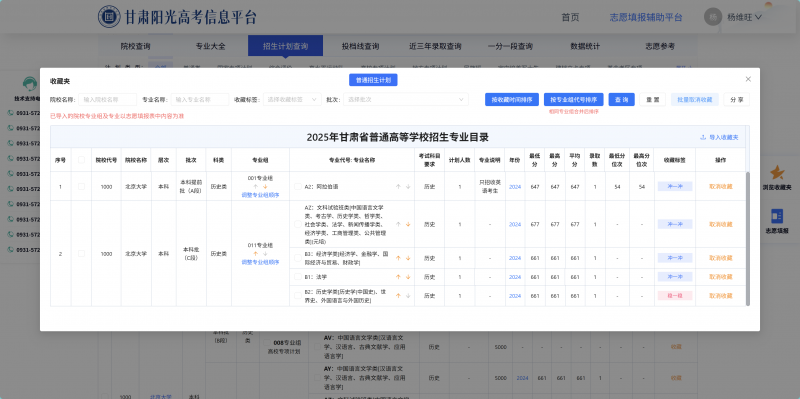Close the favorites dialog with X

point(748,79)
